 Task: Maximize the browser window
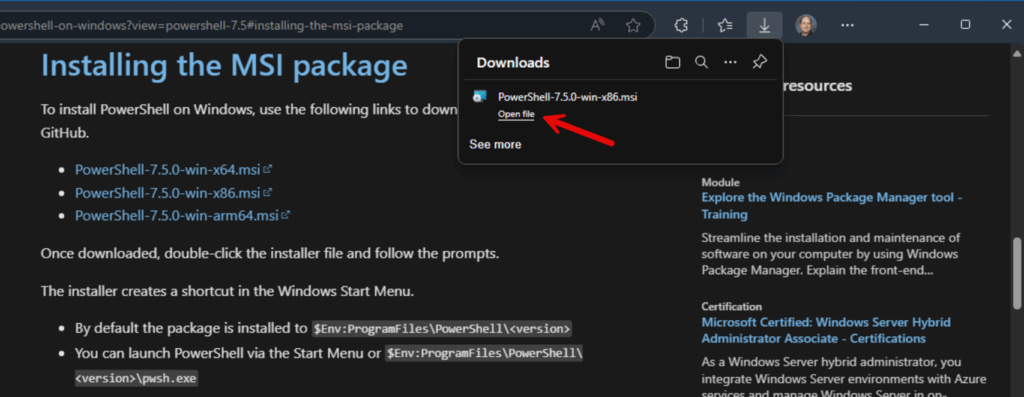pos(965,25)
